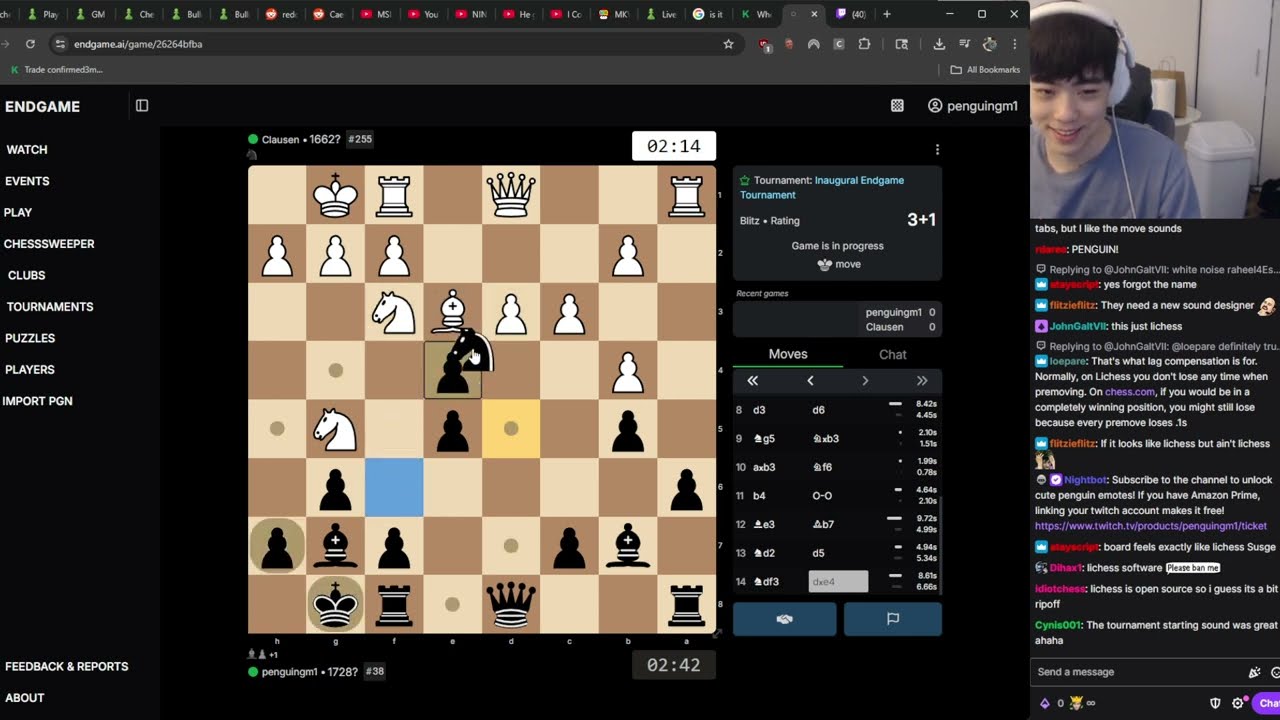Click the move dot on g4 square
The height and width of the screenshot is (720, 1280).
(336, 371)
